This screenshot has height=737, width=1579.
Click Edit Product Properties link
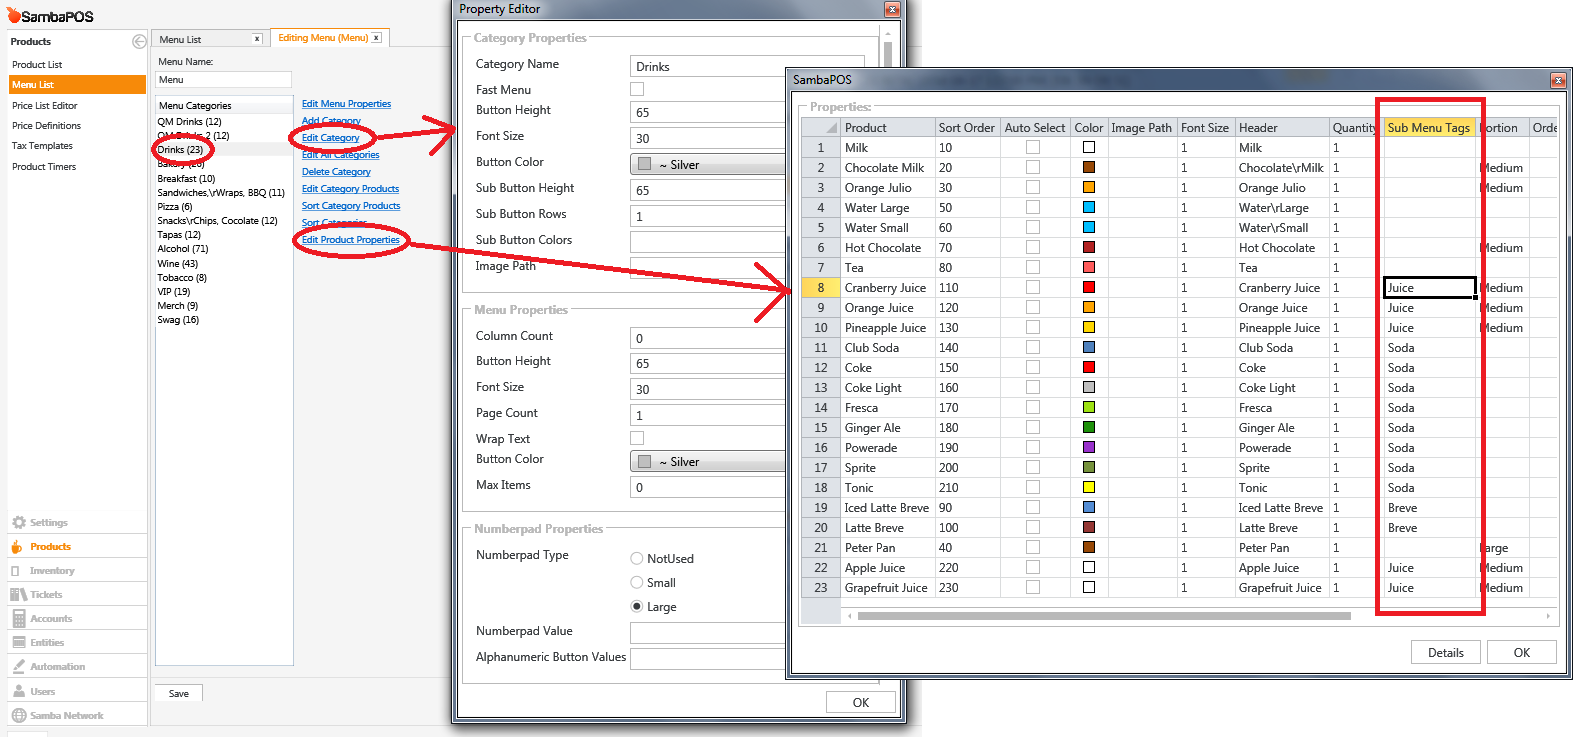point(351,240)
